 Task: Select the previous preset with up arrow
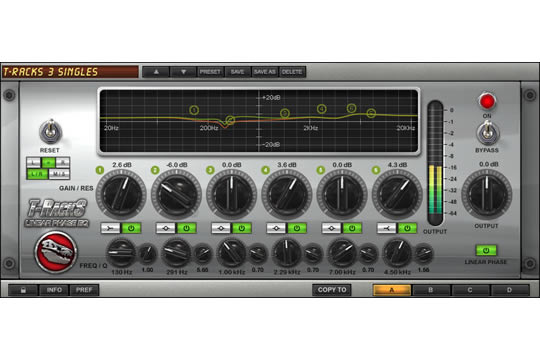[156, 72]
